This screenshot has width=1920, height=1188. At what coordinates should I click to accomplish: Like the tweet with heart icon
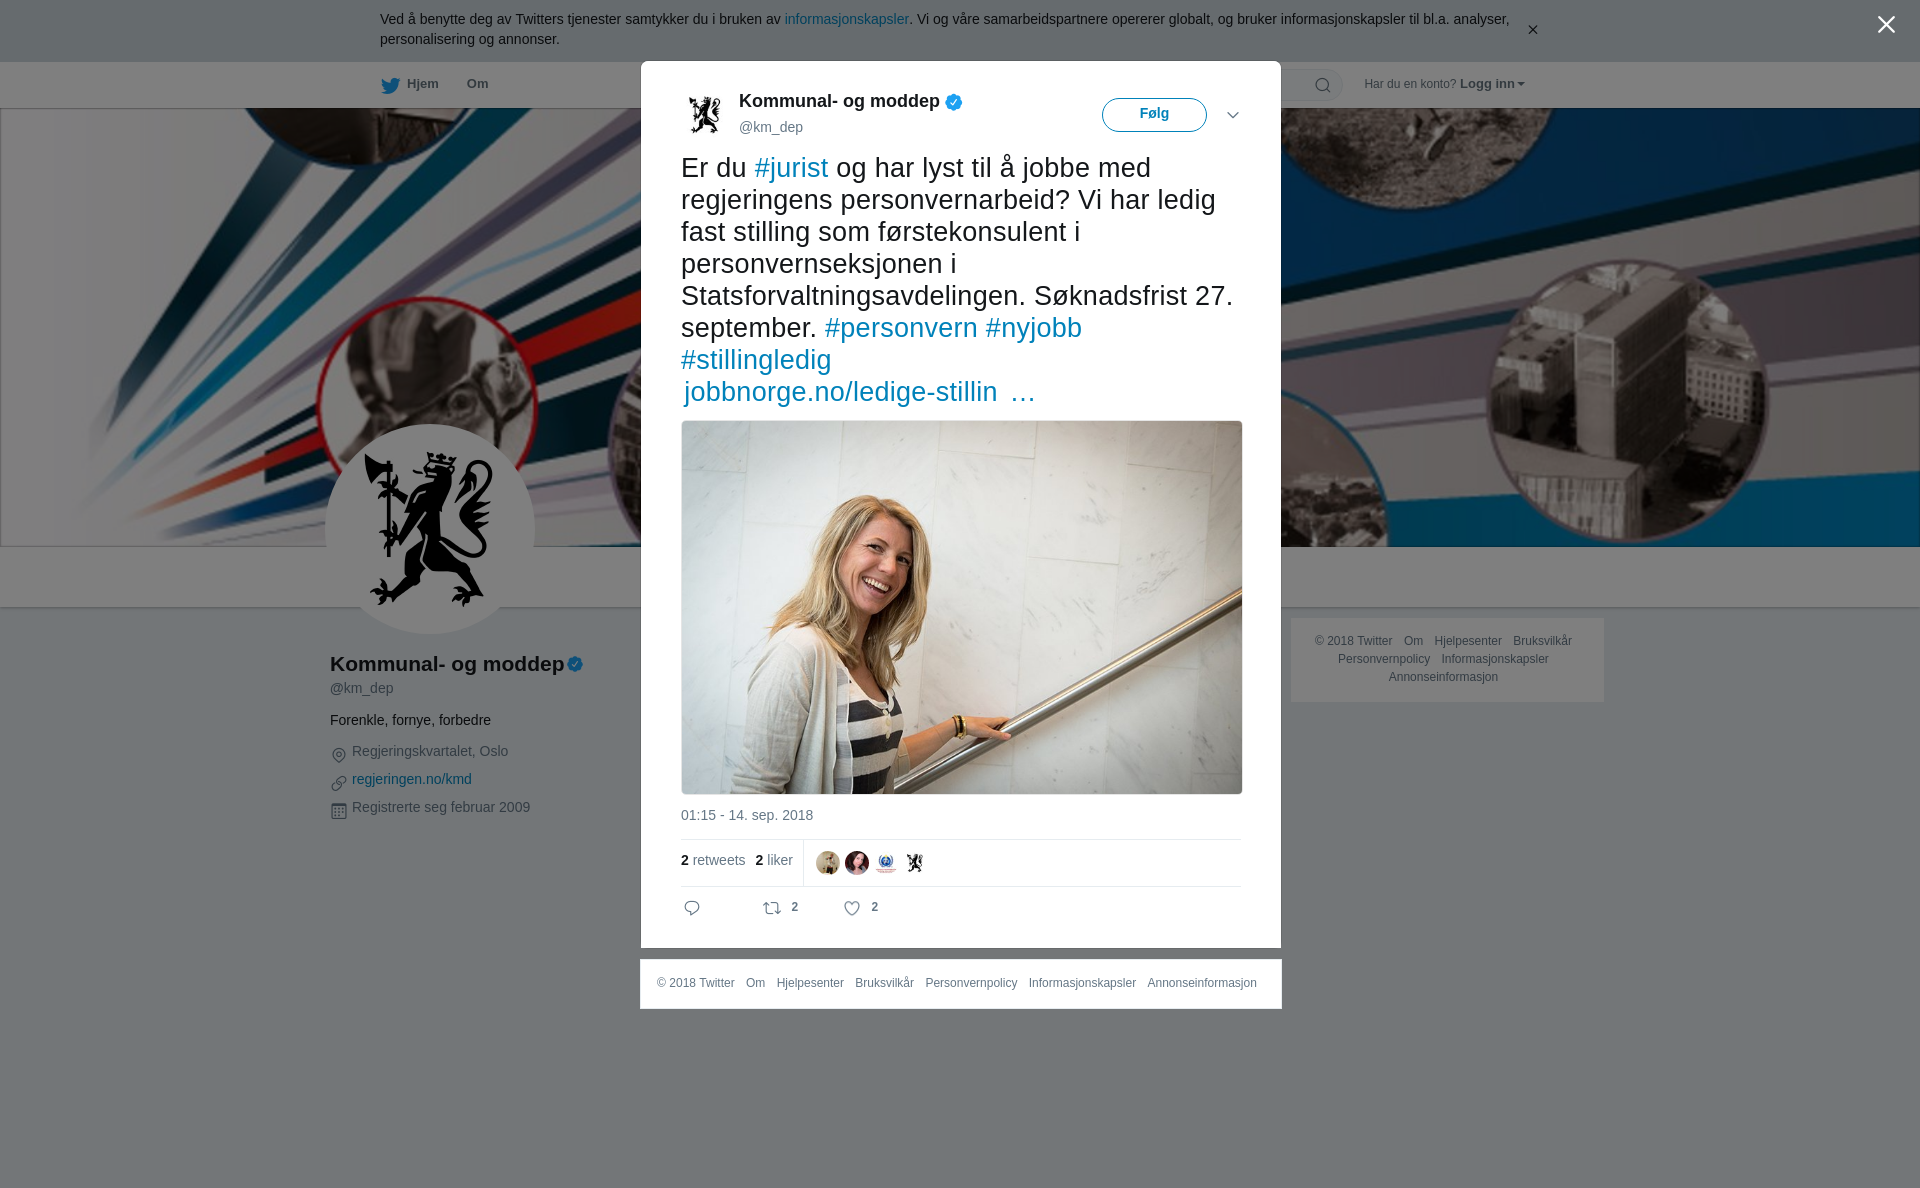point(852,908)
